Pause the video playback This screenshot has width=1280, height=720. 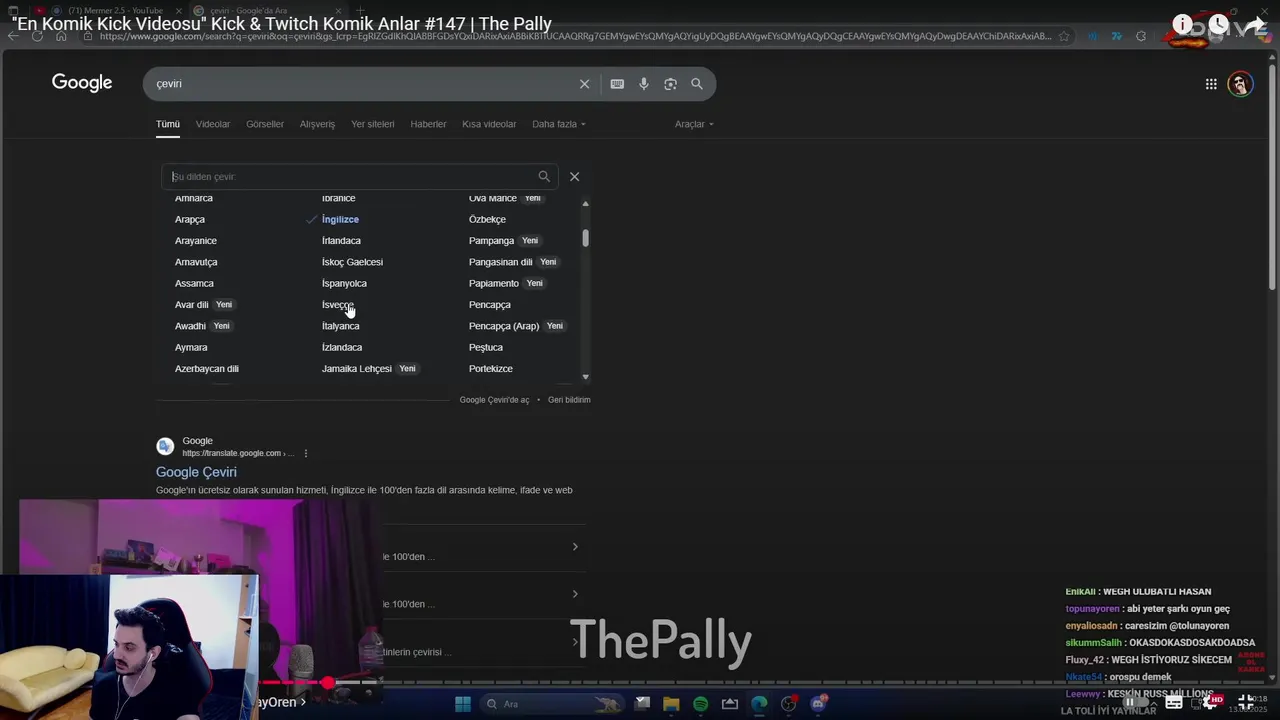click(1130, 702)
